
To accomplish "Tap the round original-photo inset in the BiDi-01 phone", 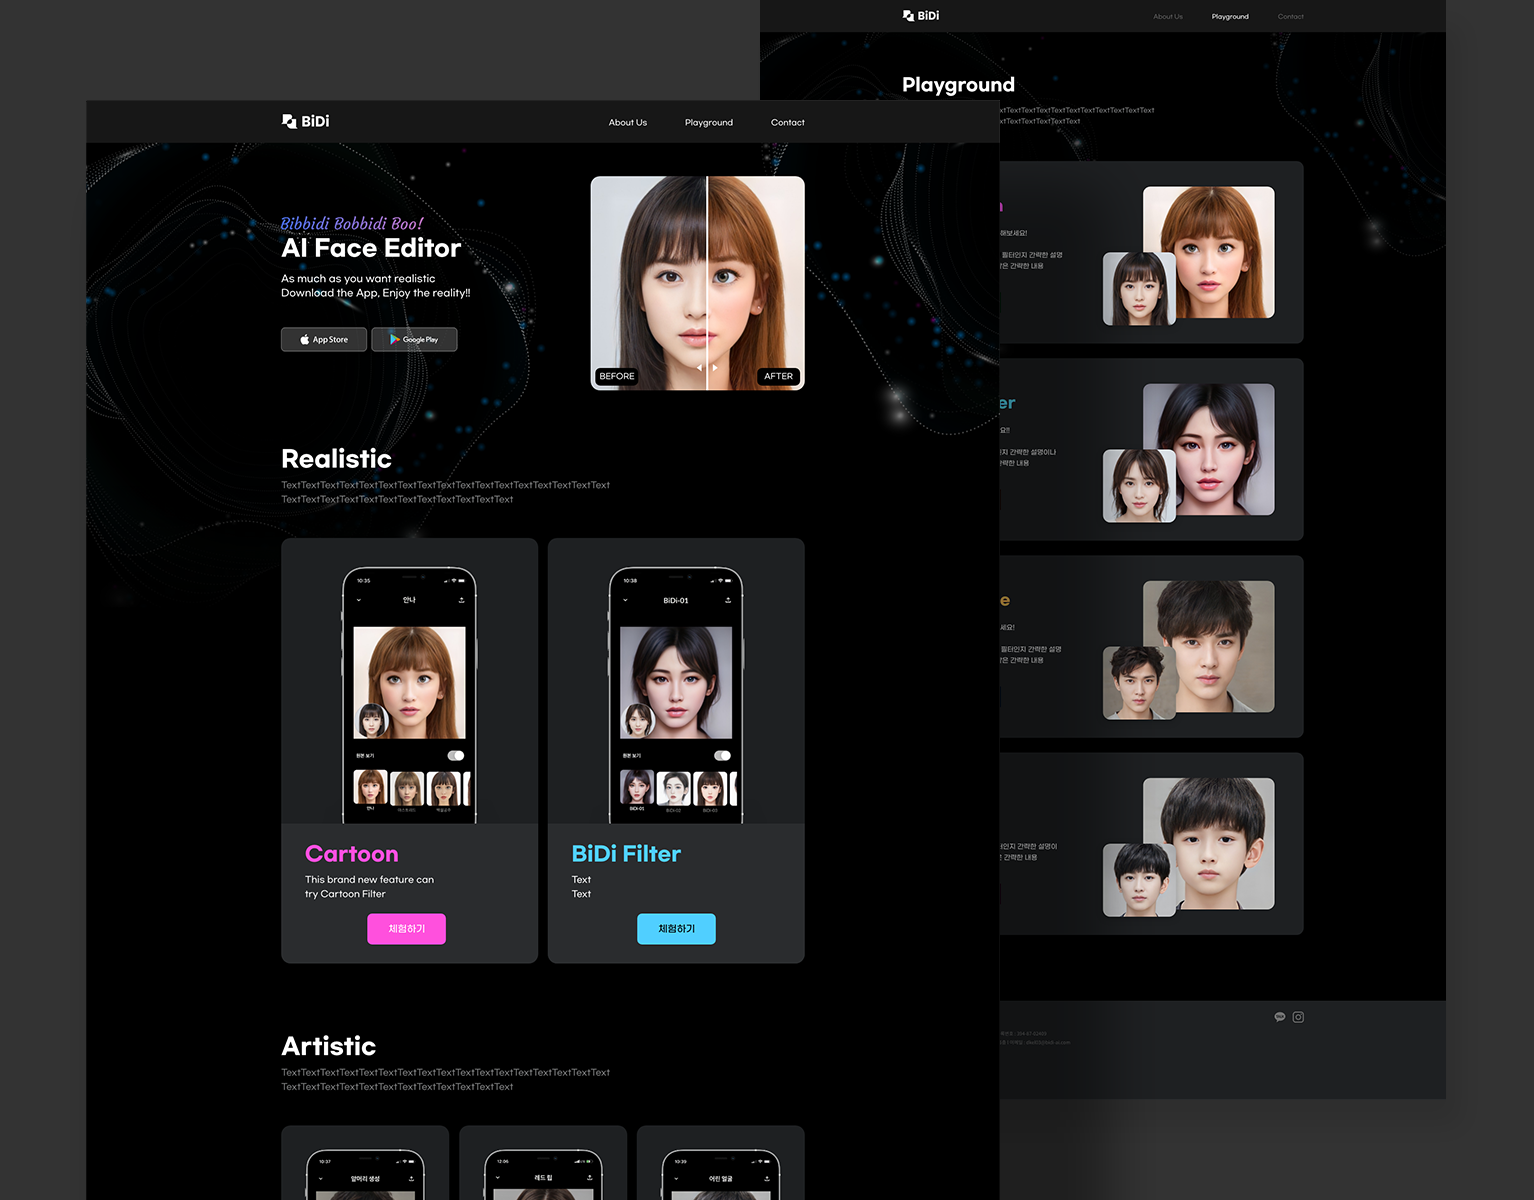I will coord(639,720).
